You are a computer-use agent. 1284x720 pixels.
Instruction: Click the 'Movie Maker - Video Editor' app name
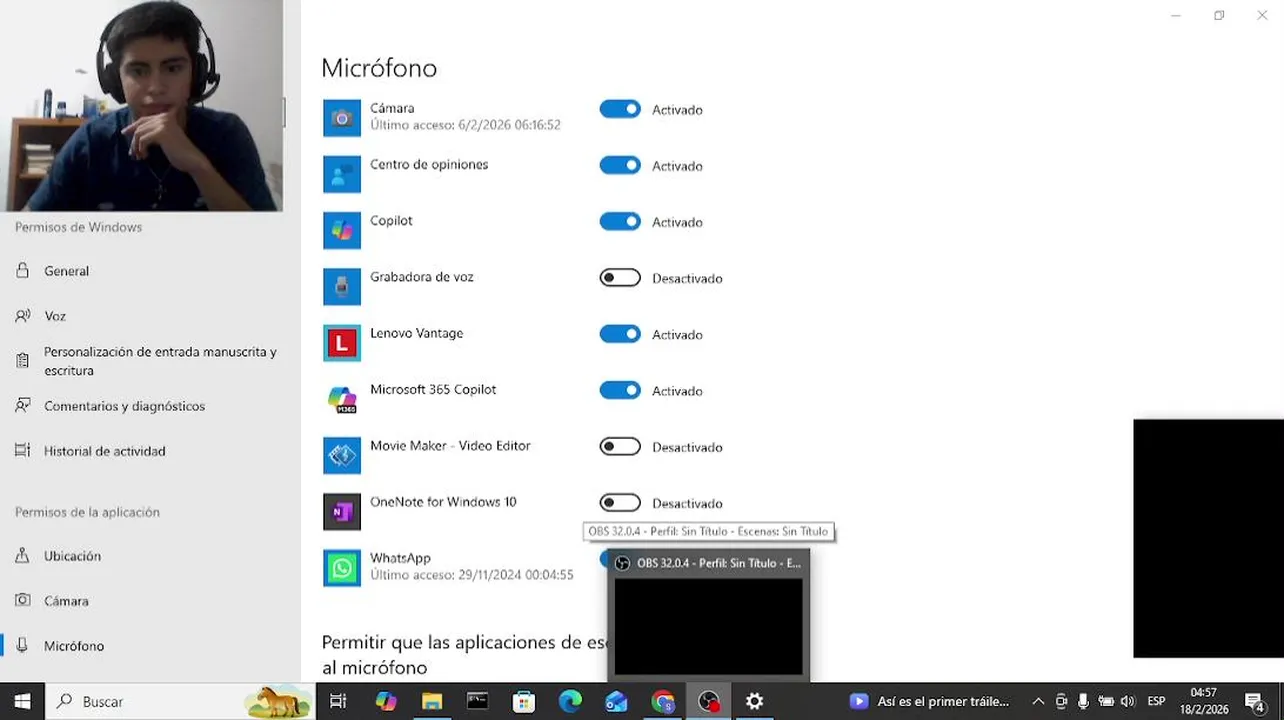pyautogui.click(x=450, y=446)
